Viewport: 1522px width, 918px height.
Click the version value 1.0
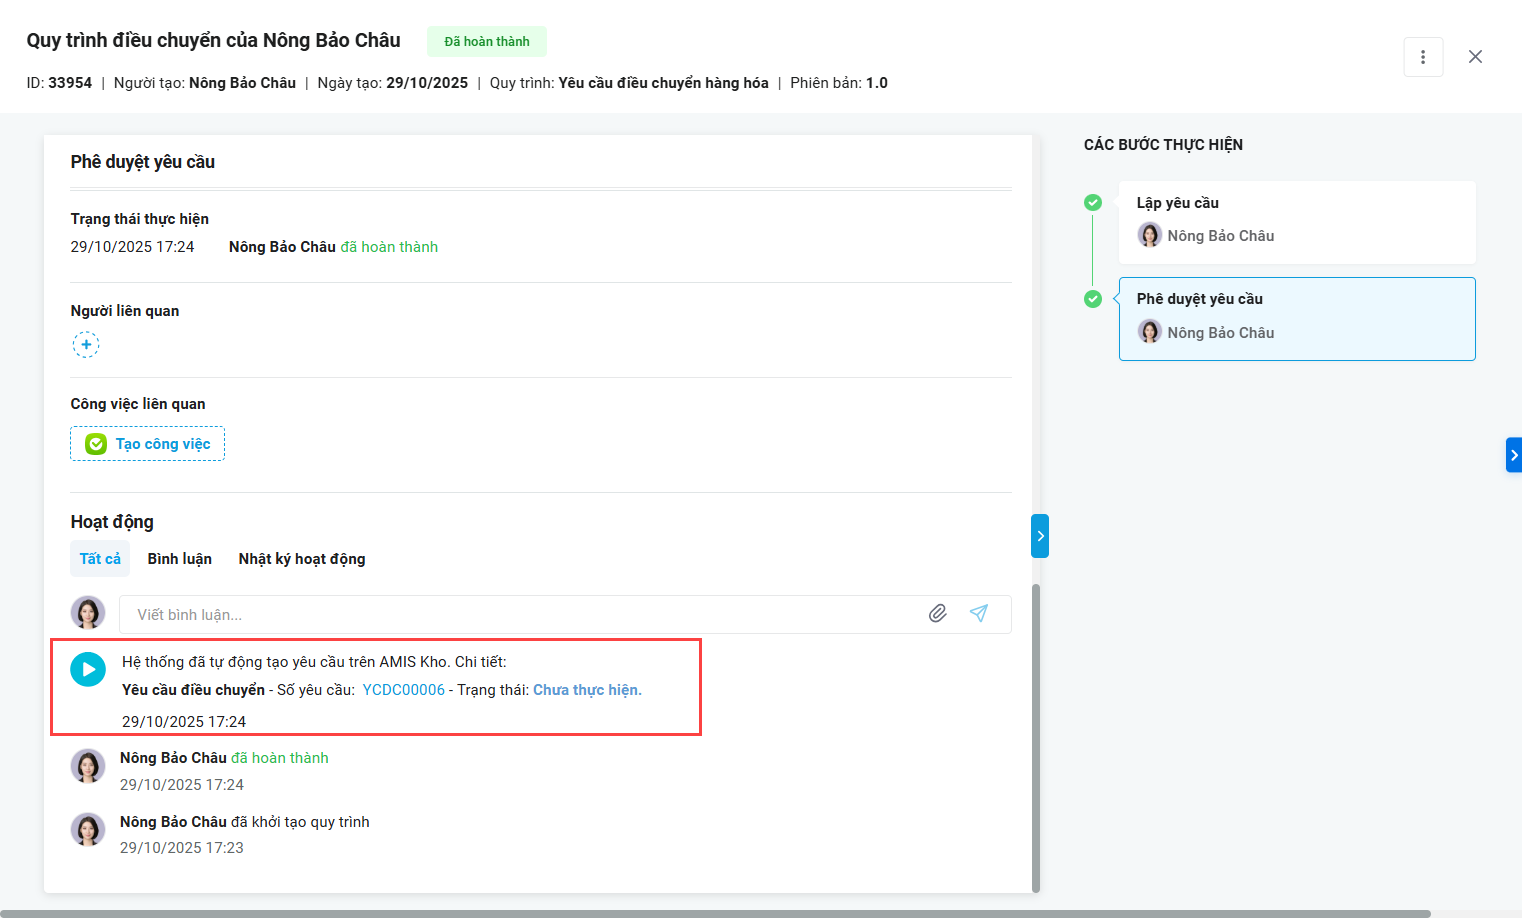click(x=877, y=83)
